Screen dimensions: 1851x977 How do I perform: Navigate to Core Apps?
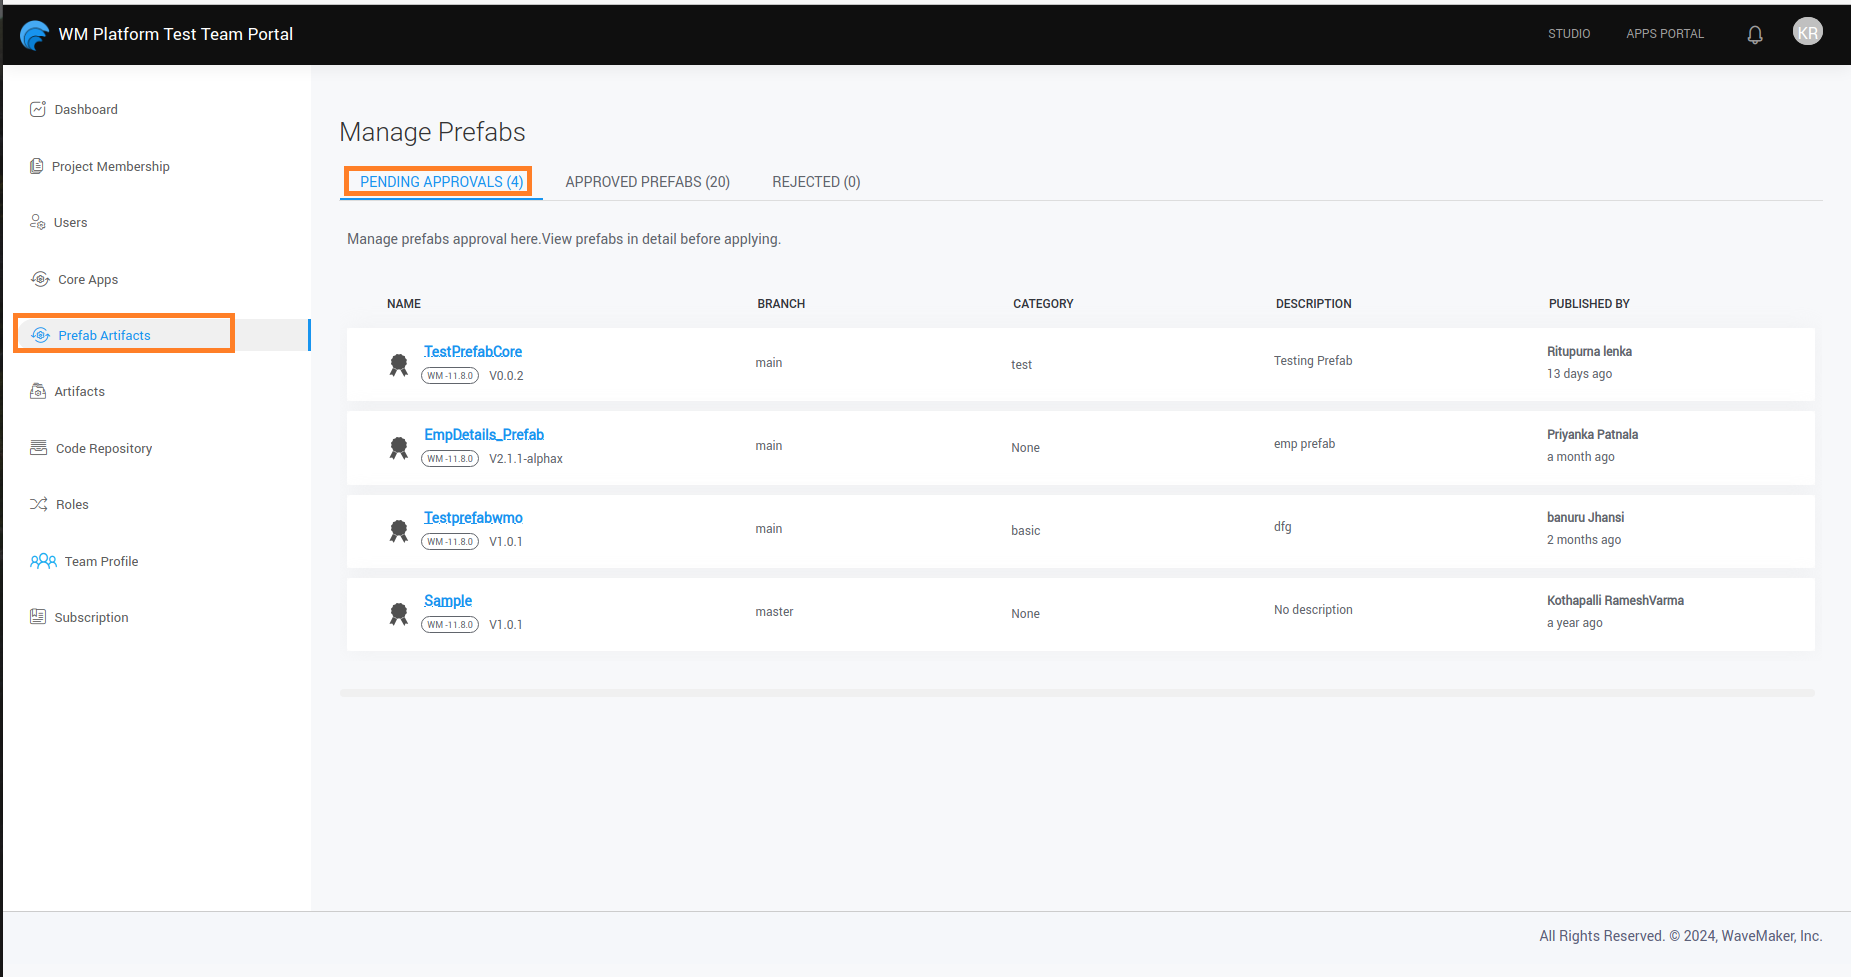click(87, 280)
